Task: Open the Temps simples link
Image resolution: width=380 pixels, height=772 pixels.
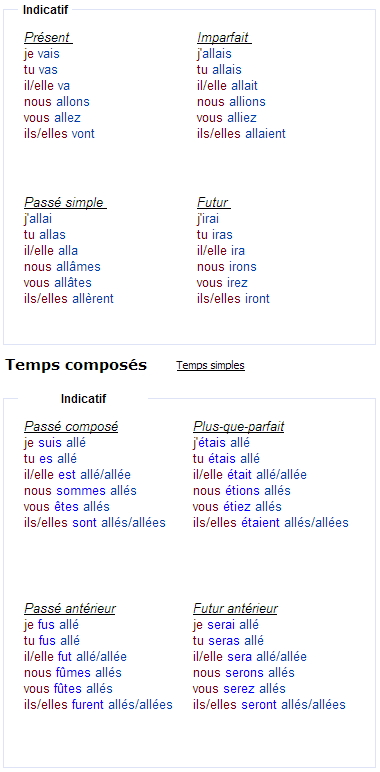Action: coord(210,365)
